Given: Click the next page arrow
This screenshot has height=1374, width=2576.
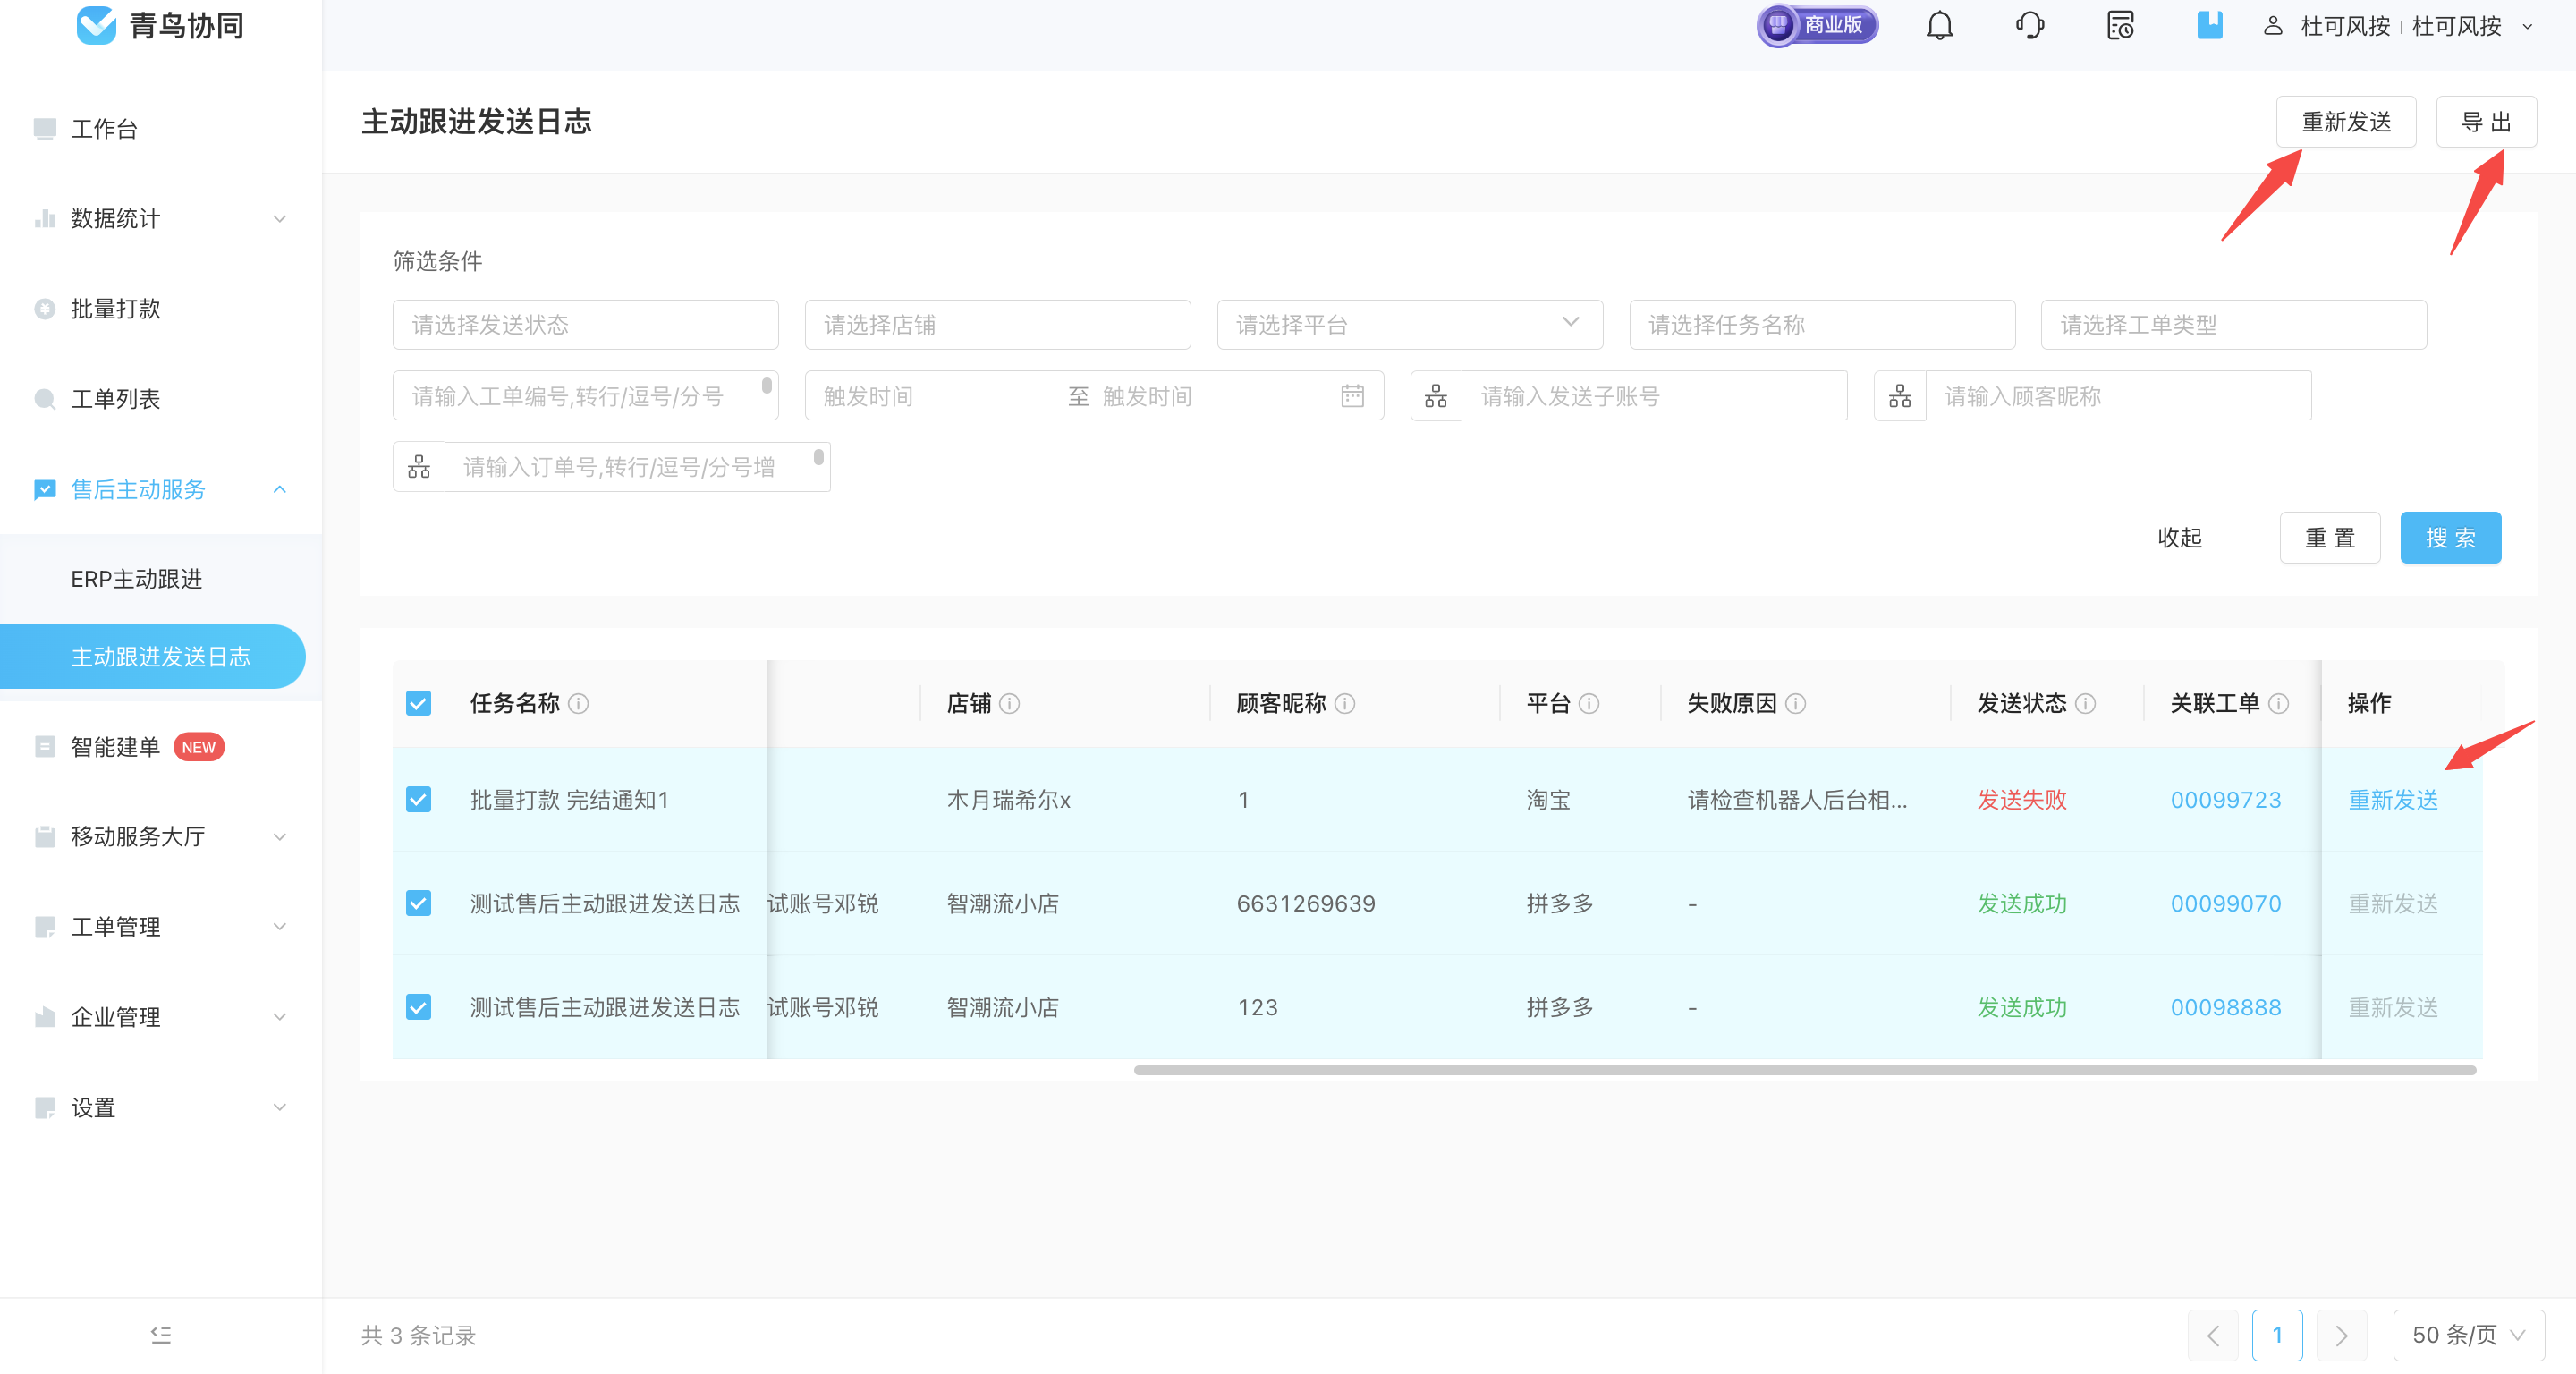Looking at the screenshot, I should tap(2341, 1334).
